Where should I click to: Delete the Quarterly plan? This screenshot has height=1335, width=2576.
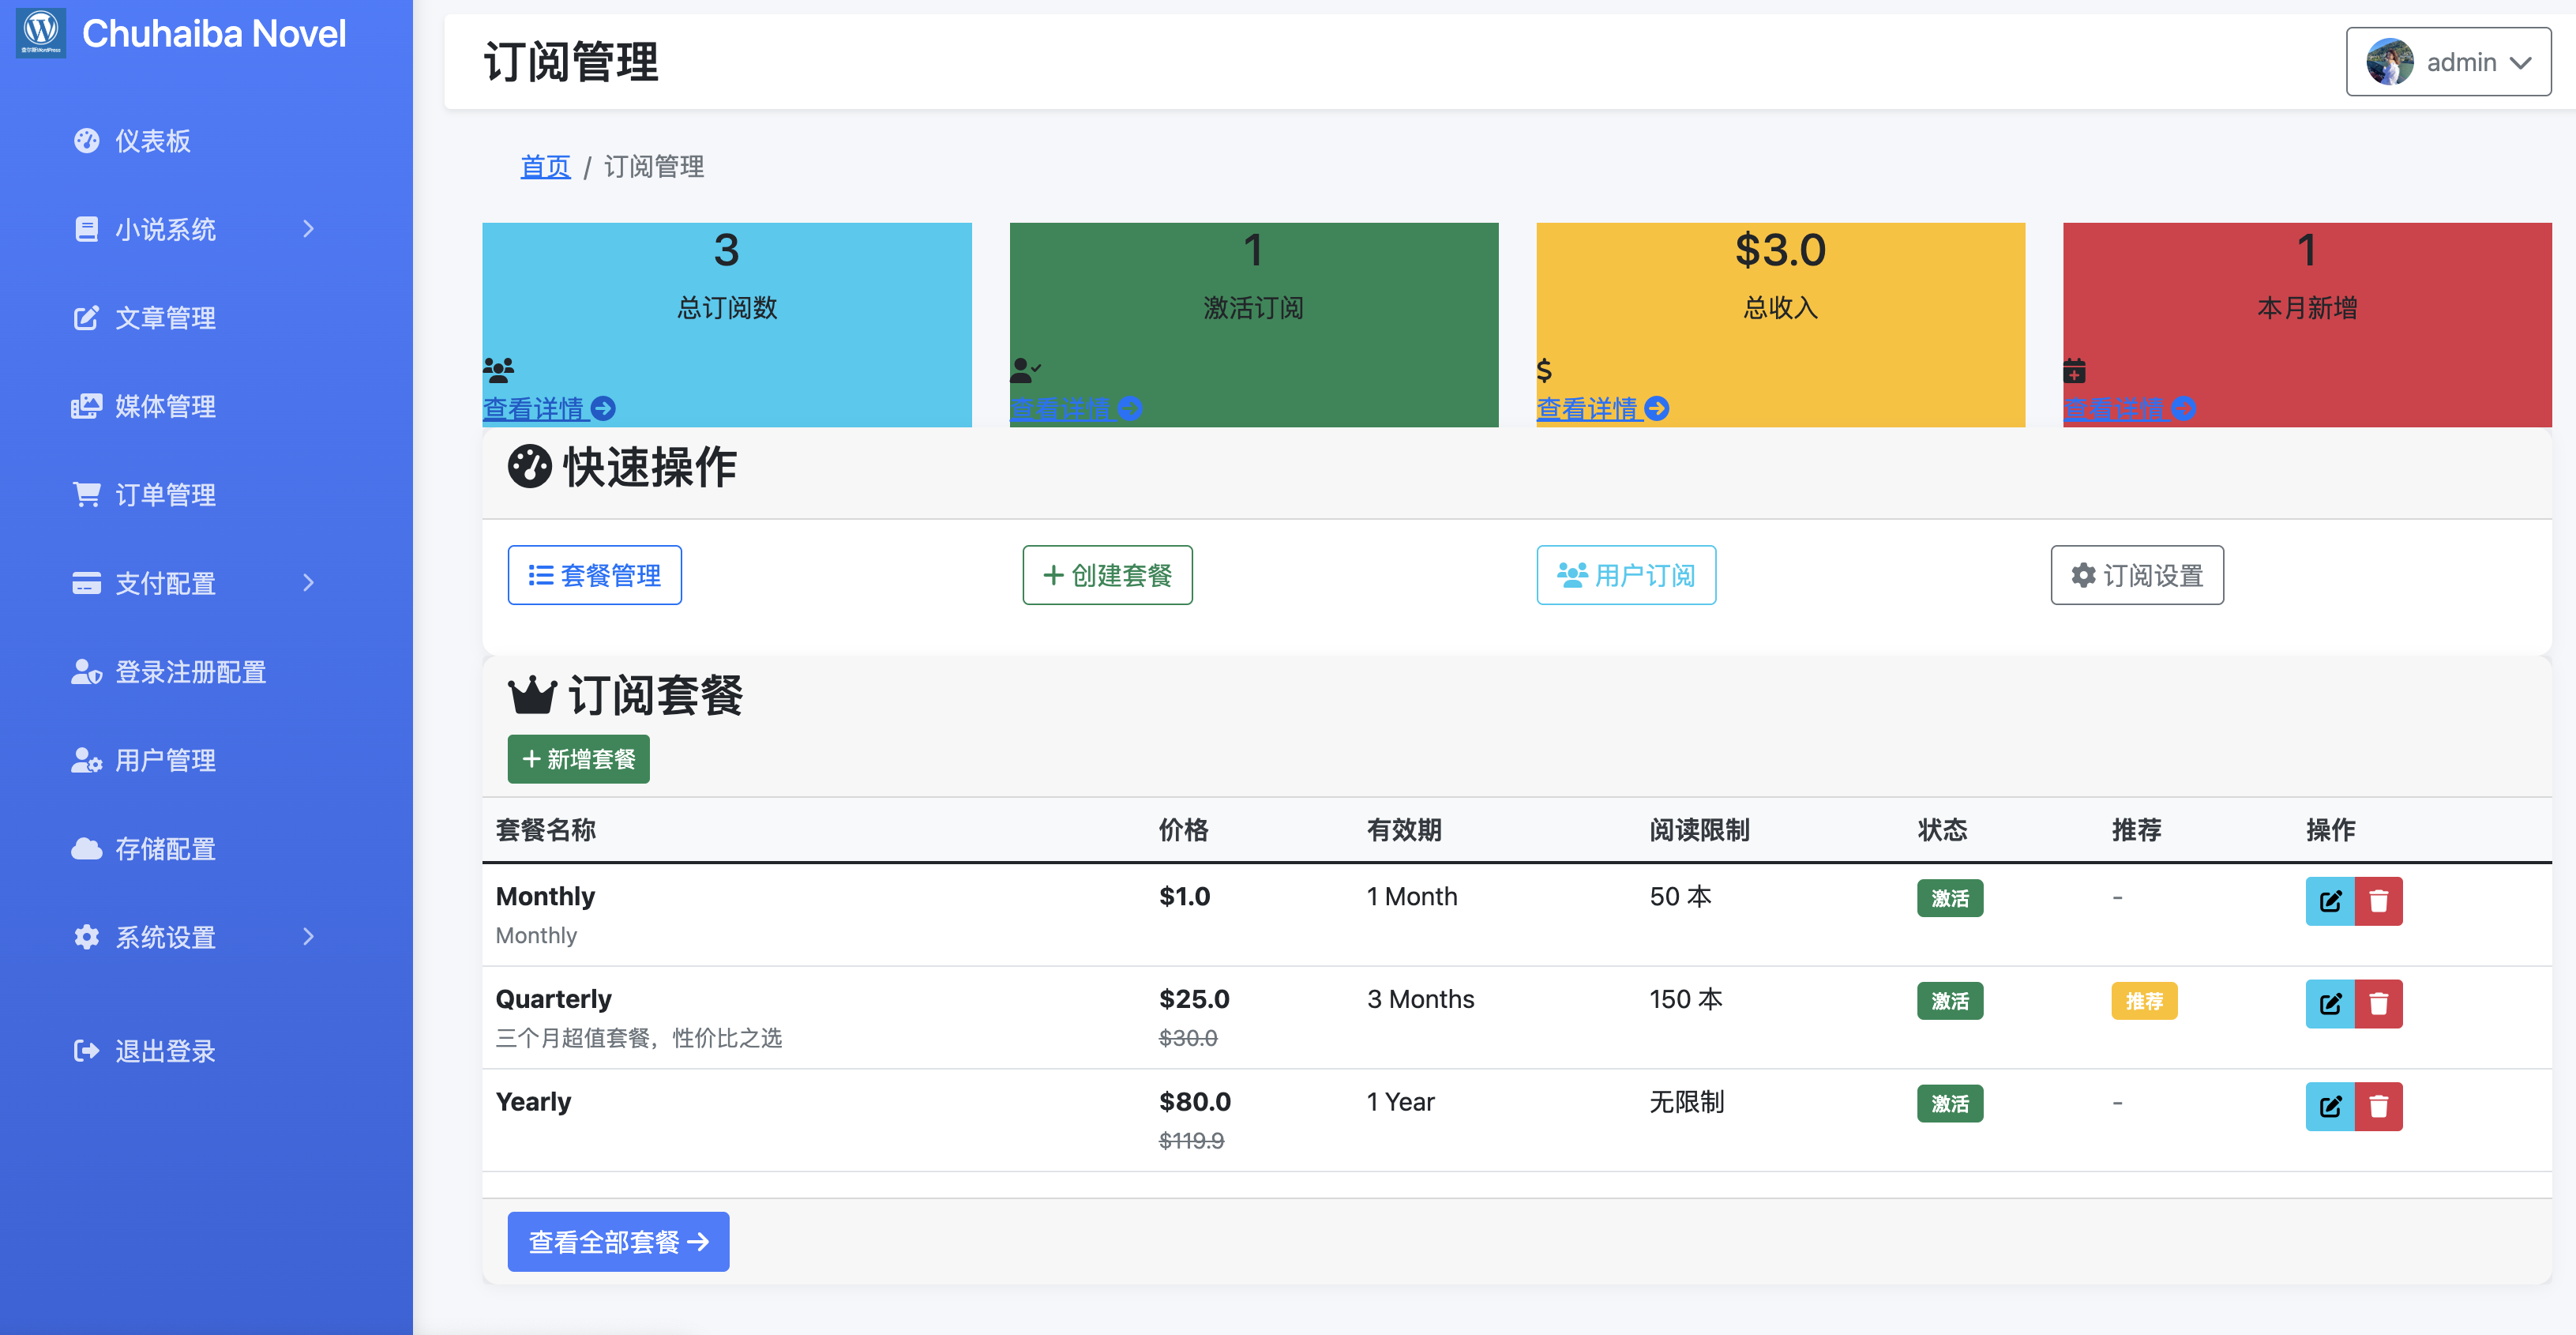tap(2379, 1004)
